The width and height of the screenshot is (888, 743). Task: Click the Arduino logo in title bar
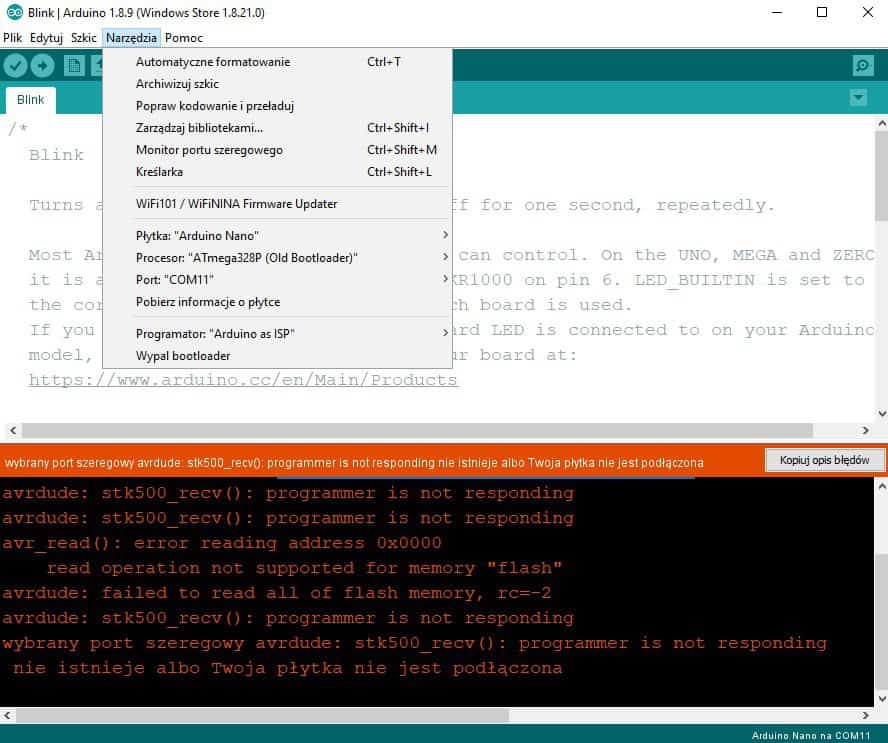pos(14,12)
